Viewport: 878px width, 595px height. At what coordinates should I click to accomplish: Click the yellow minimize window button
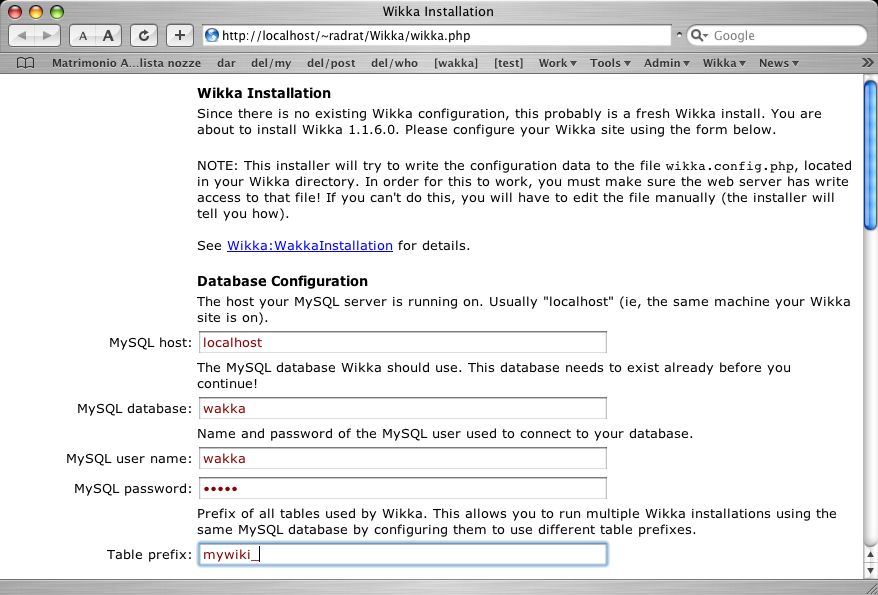click(36, 11)
